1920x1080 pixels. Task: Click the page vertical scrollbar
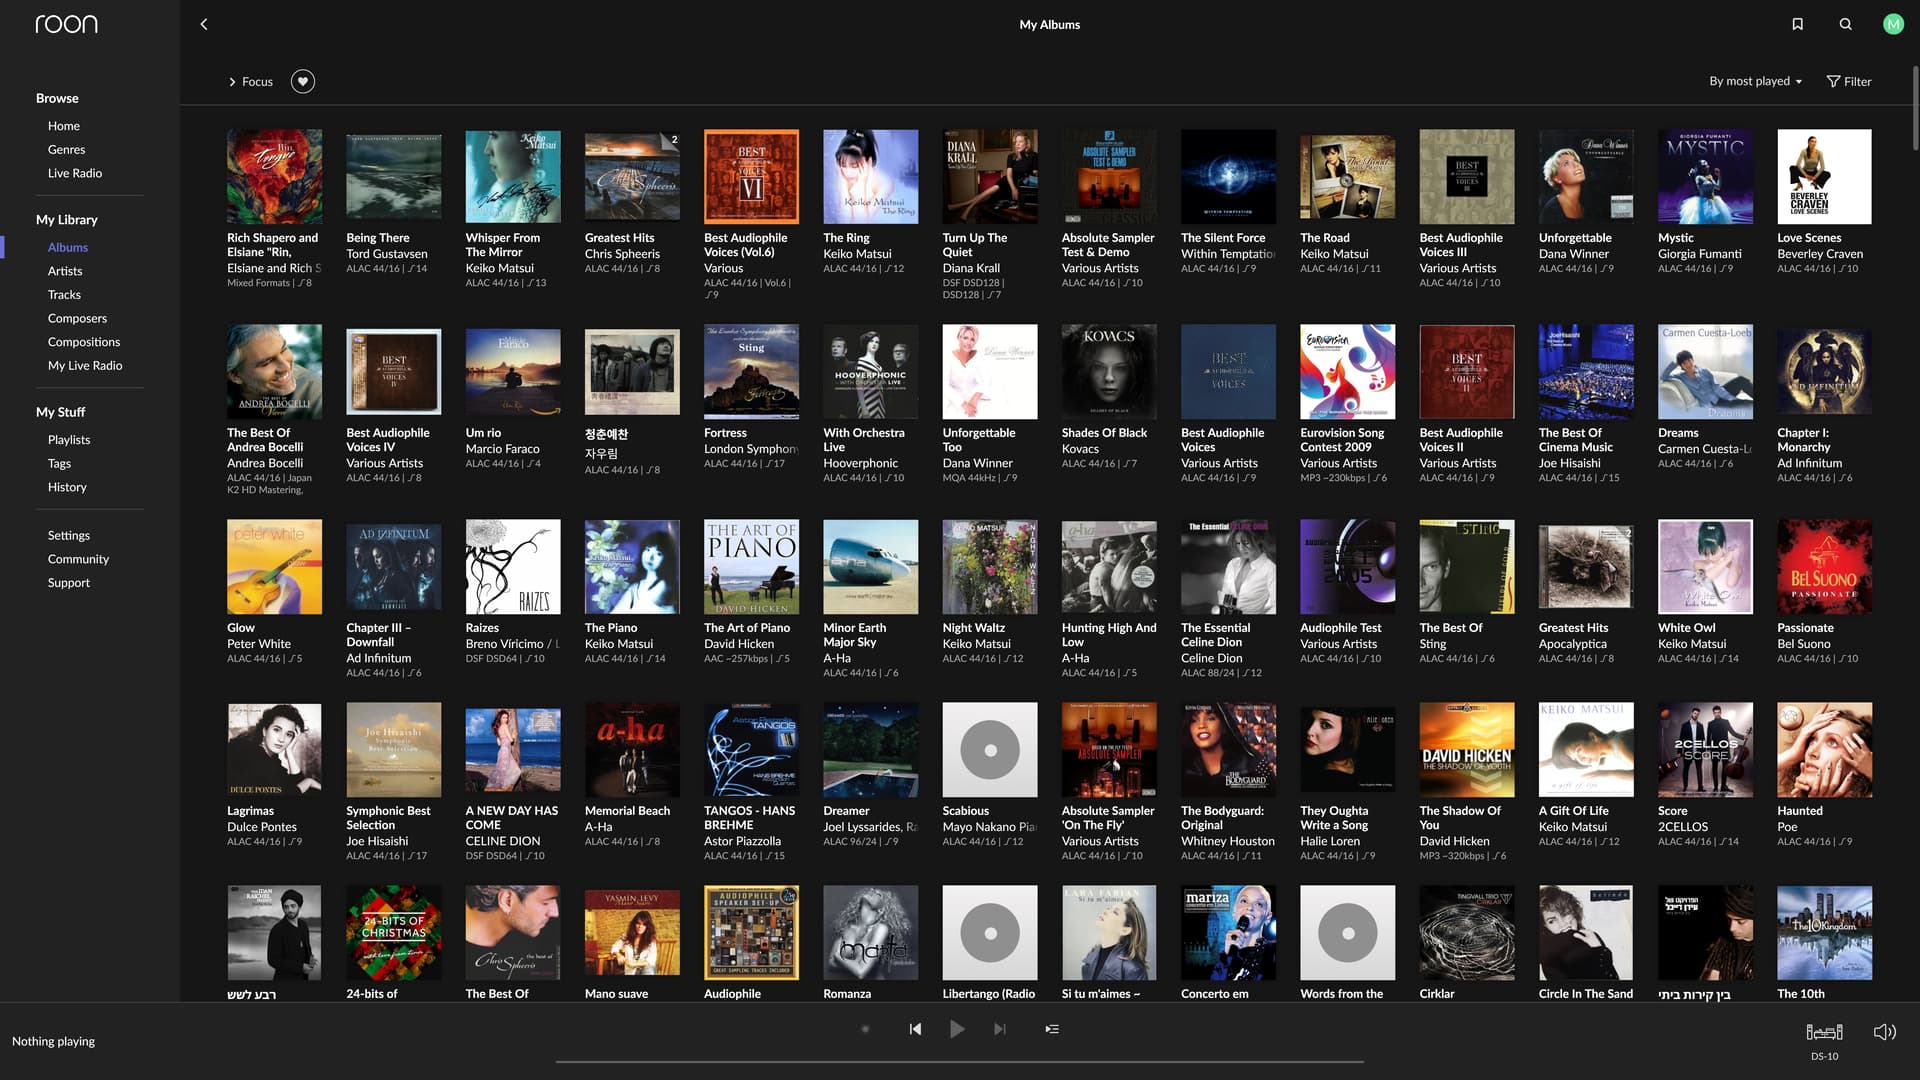(x=1914, y=110)
